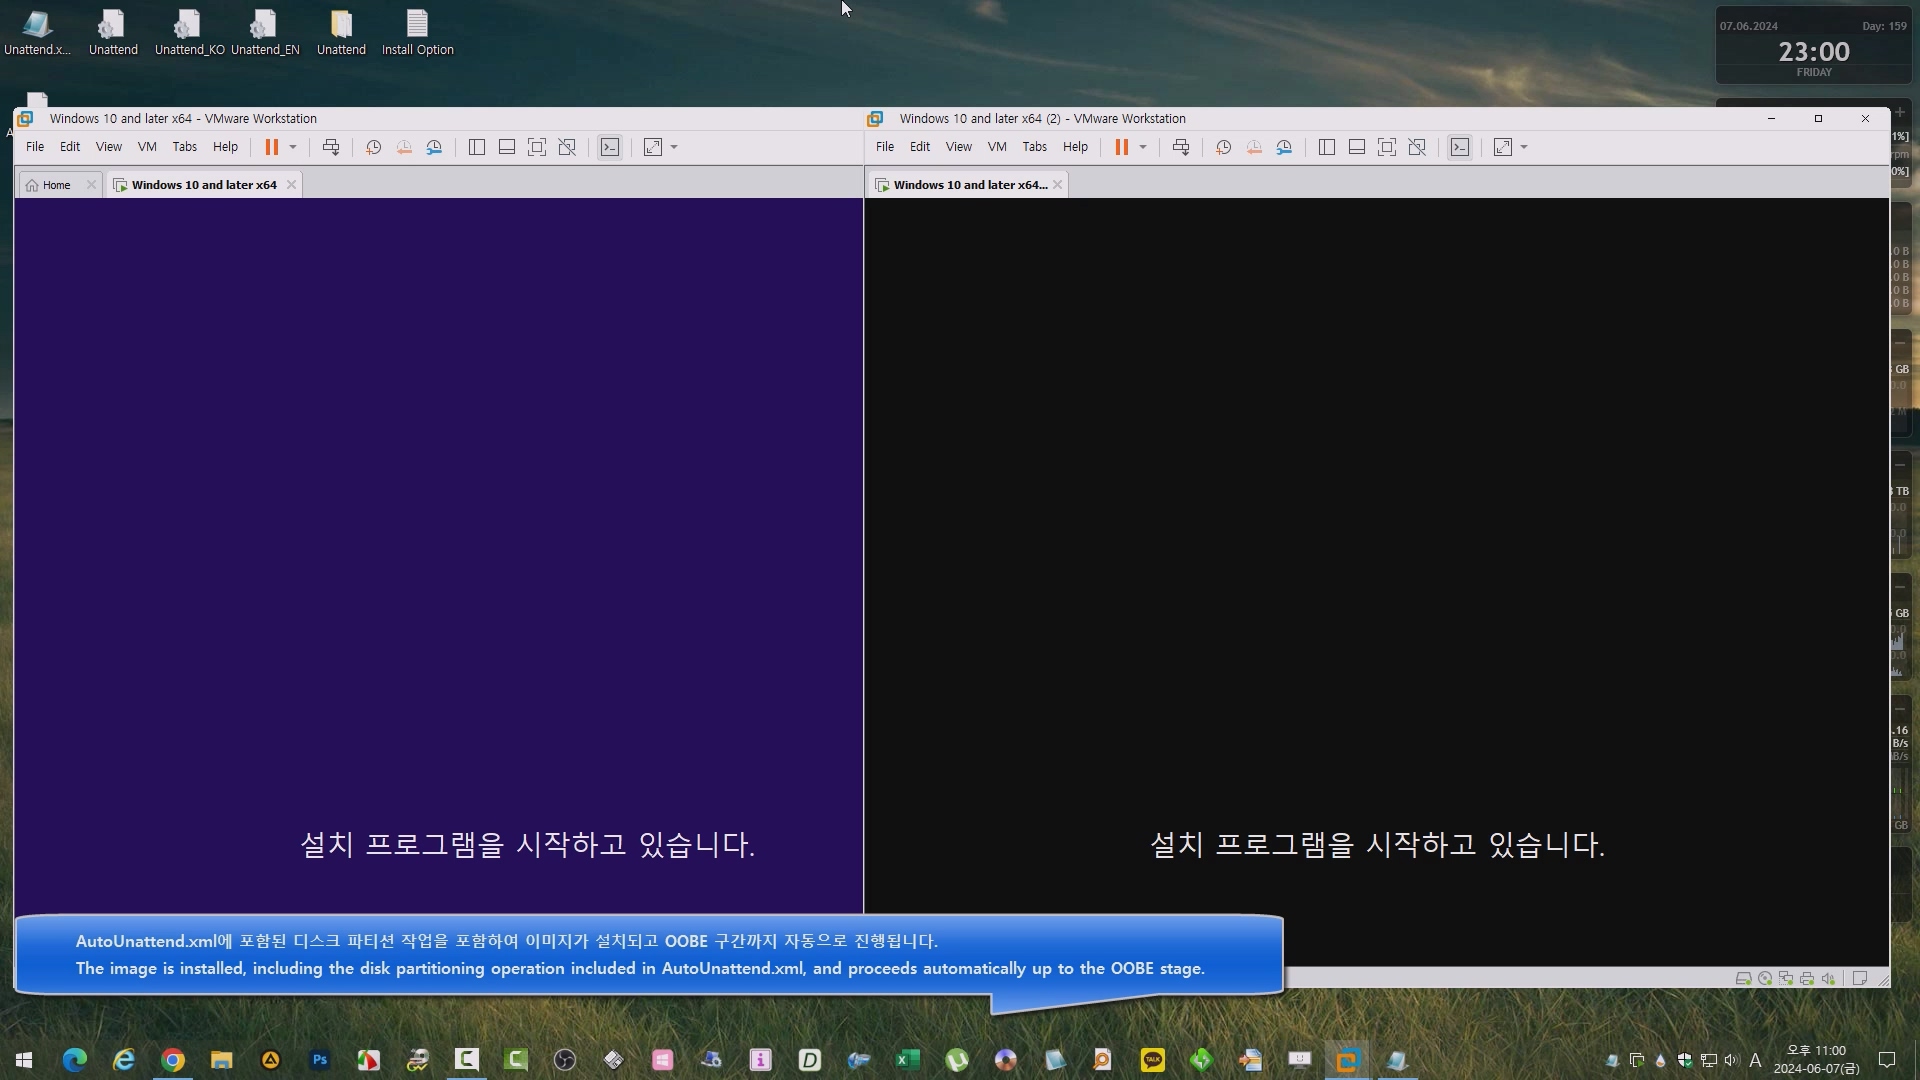
Task: Open the power dropdown arrow in the right window
Action: click(x=1143, y=147)
